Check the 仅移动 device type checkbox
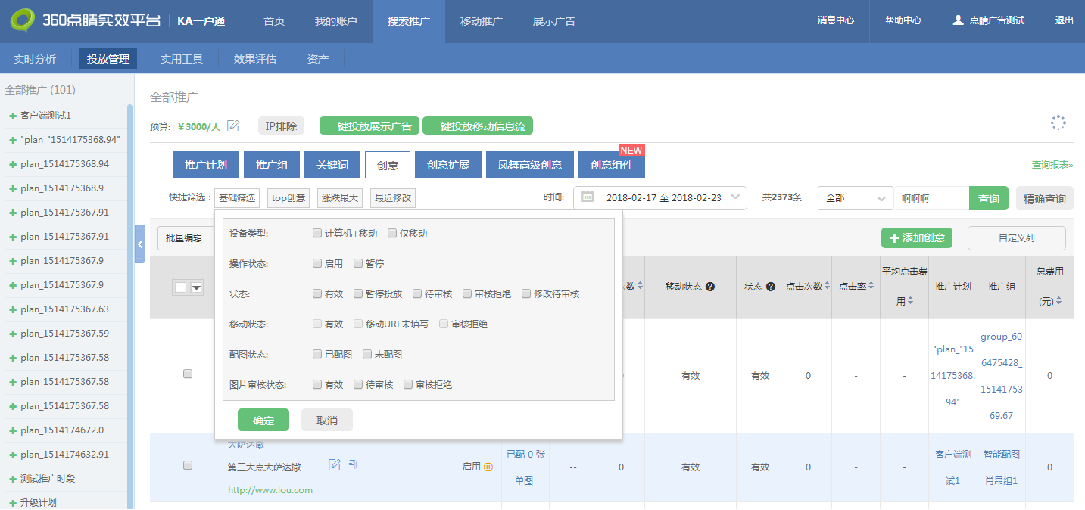This screenshot has height=510, width=1085. (392, 233)
